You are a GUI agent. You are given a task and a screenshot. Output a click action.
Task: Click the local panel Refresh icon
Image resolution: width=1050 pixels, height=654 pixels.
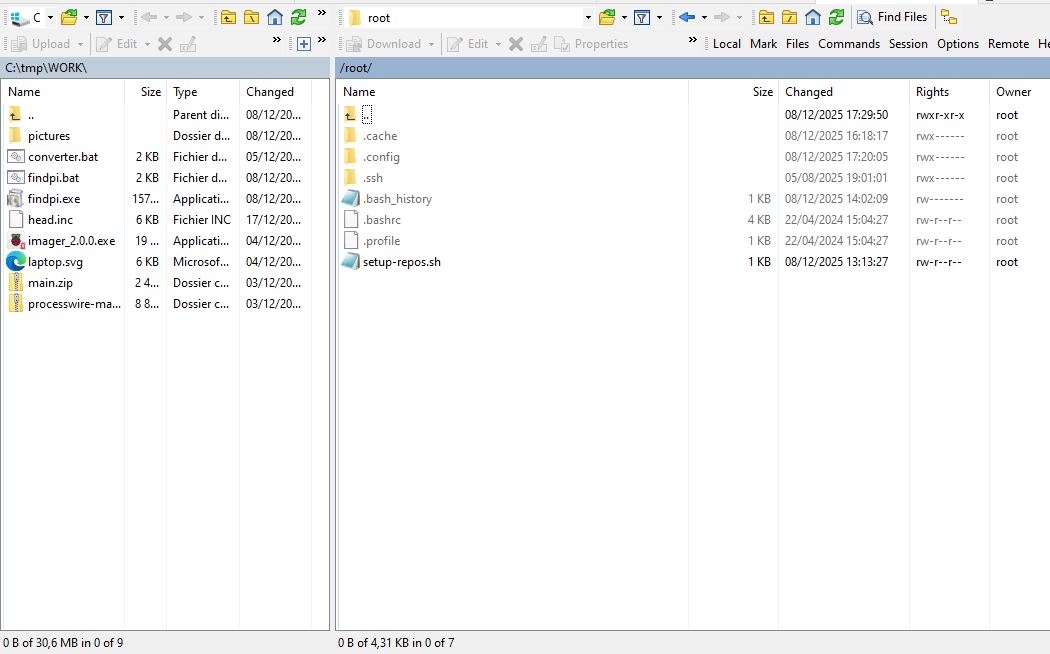coord(299,17)
